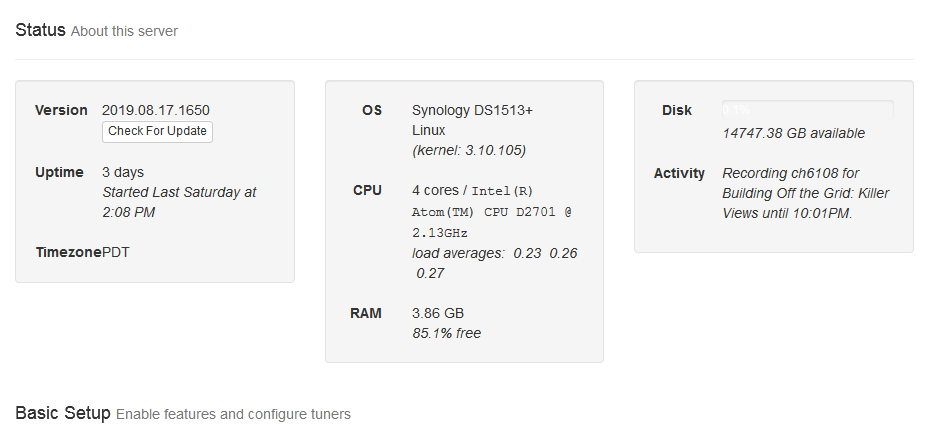Click the Disk usage progress bar
Screen dimensions: 929x426
[x=808, y=110]
